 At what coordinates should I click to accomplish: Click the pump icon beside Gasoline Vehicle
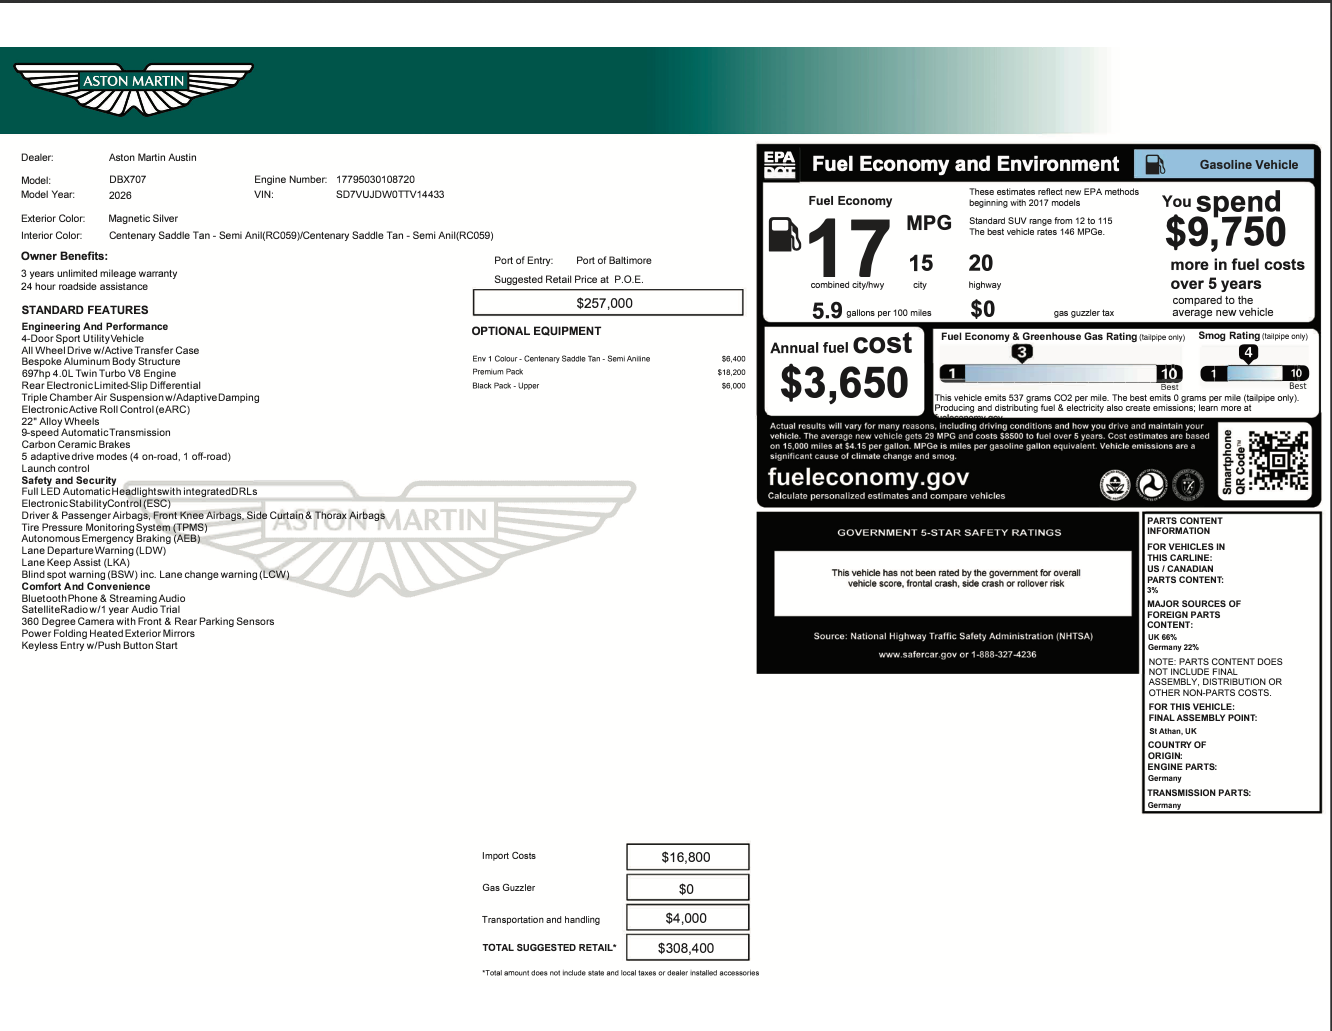coord(1155,164)
